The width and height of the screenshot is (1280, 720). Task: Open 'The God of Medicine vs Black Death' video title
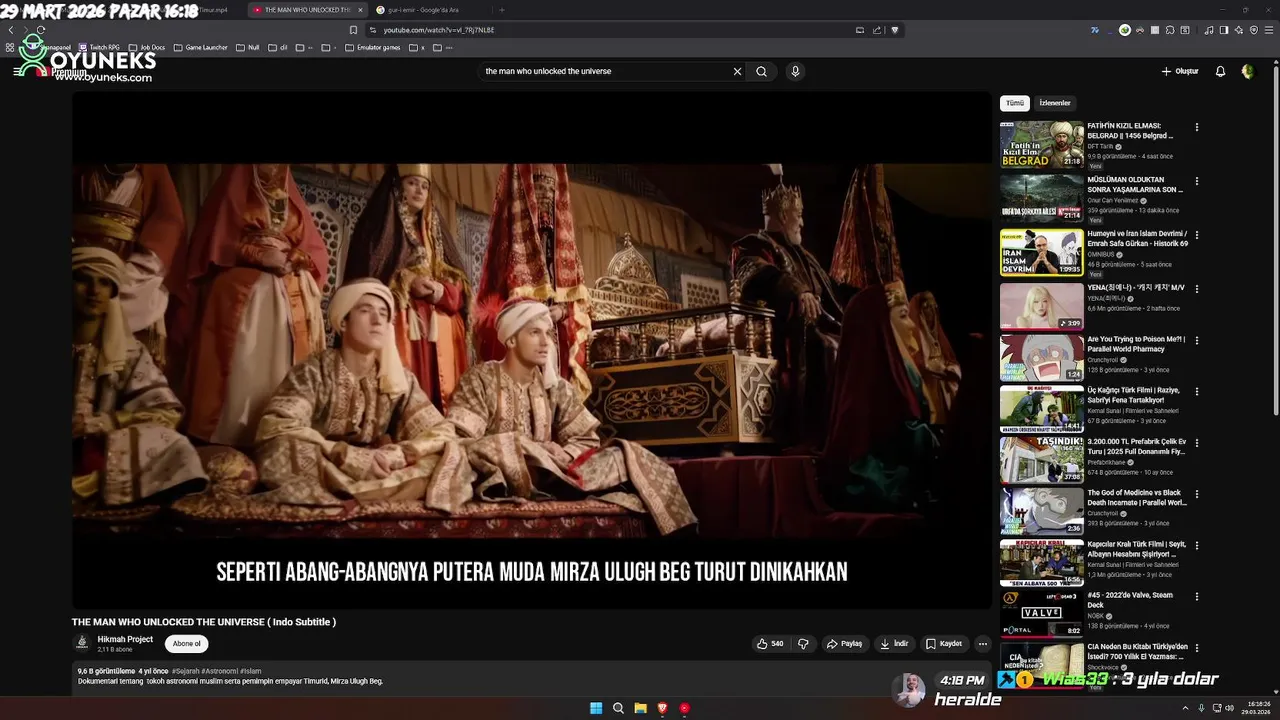pos(1137,497)
